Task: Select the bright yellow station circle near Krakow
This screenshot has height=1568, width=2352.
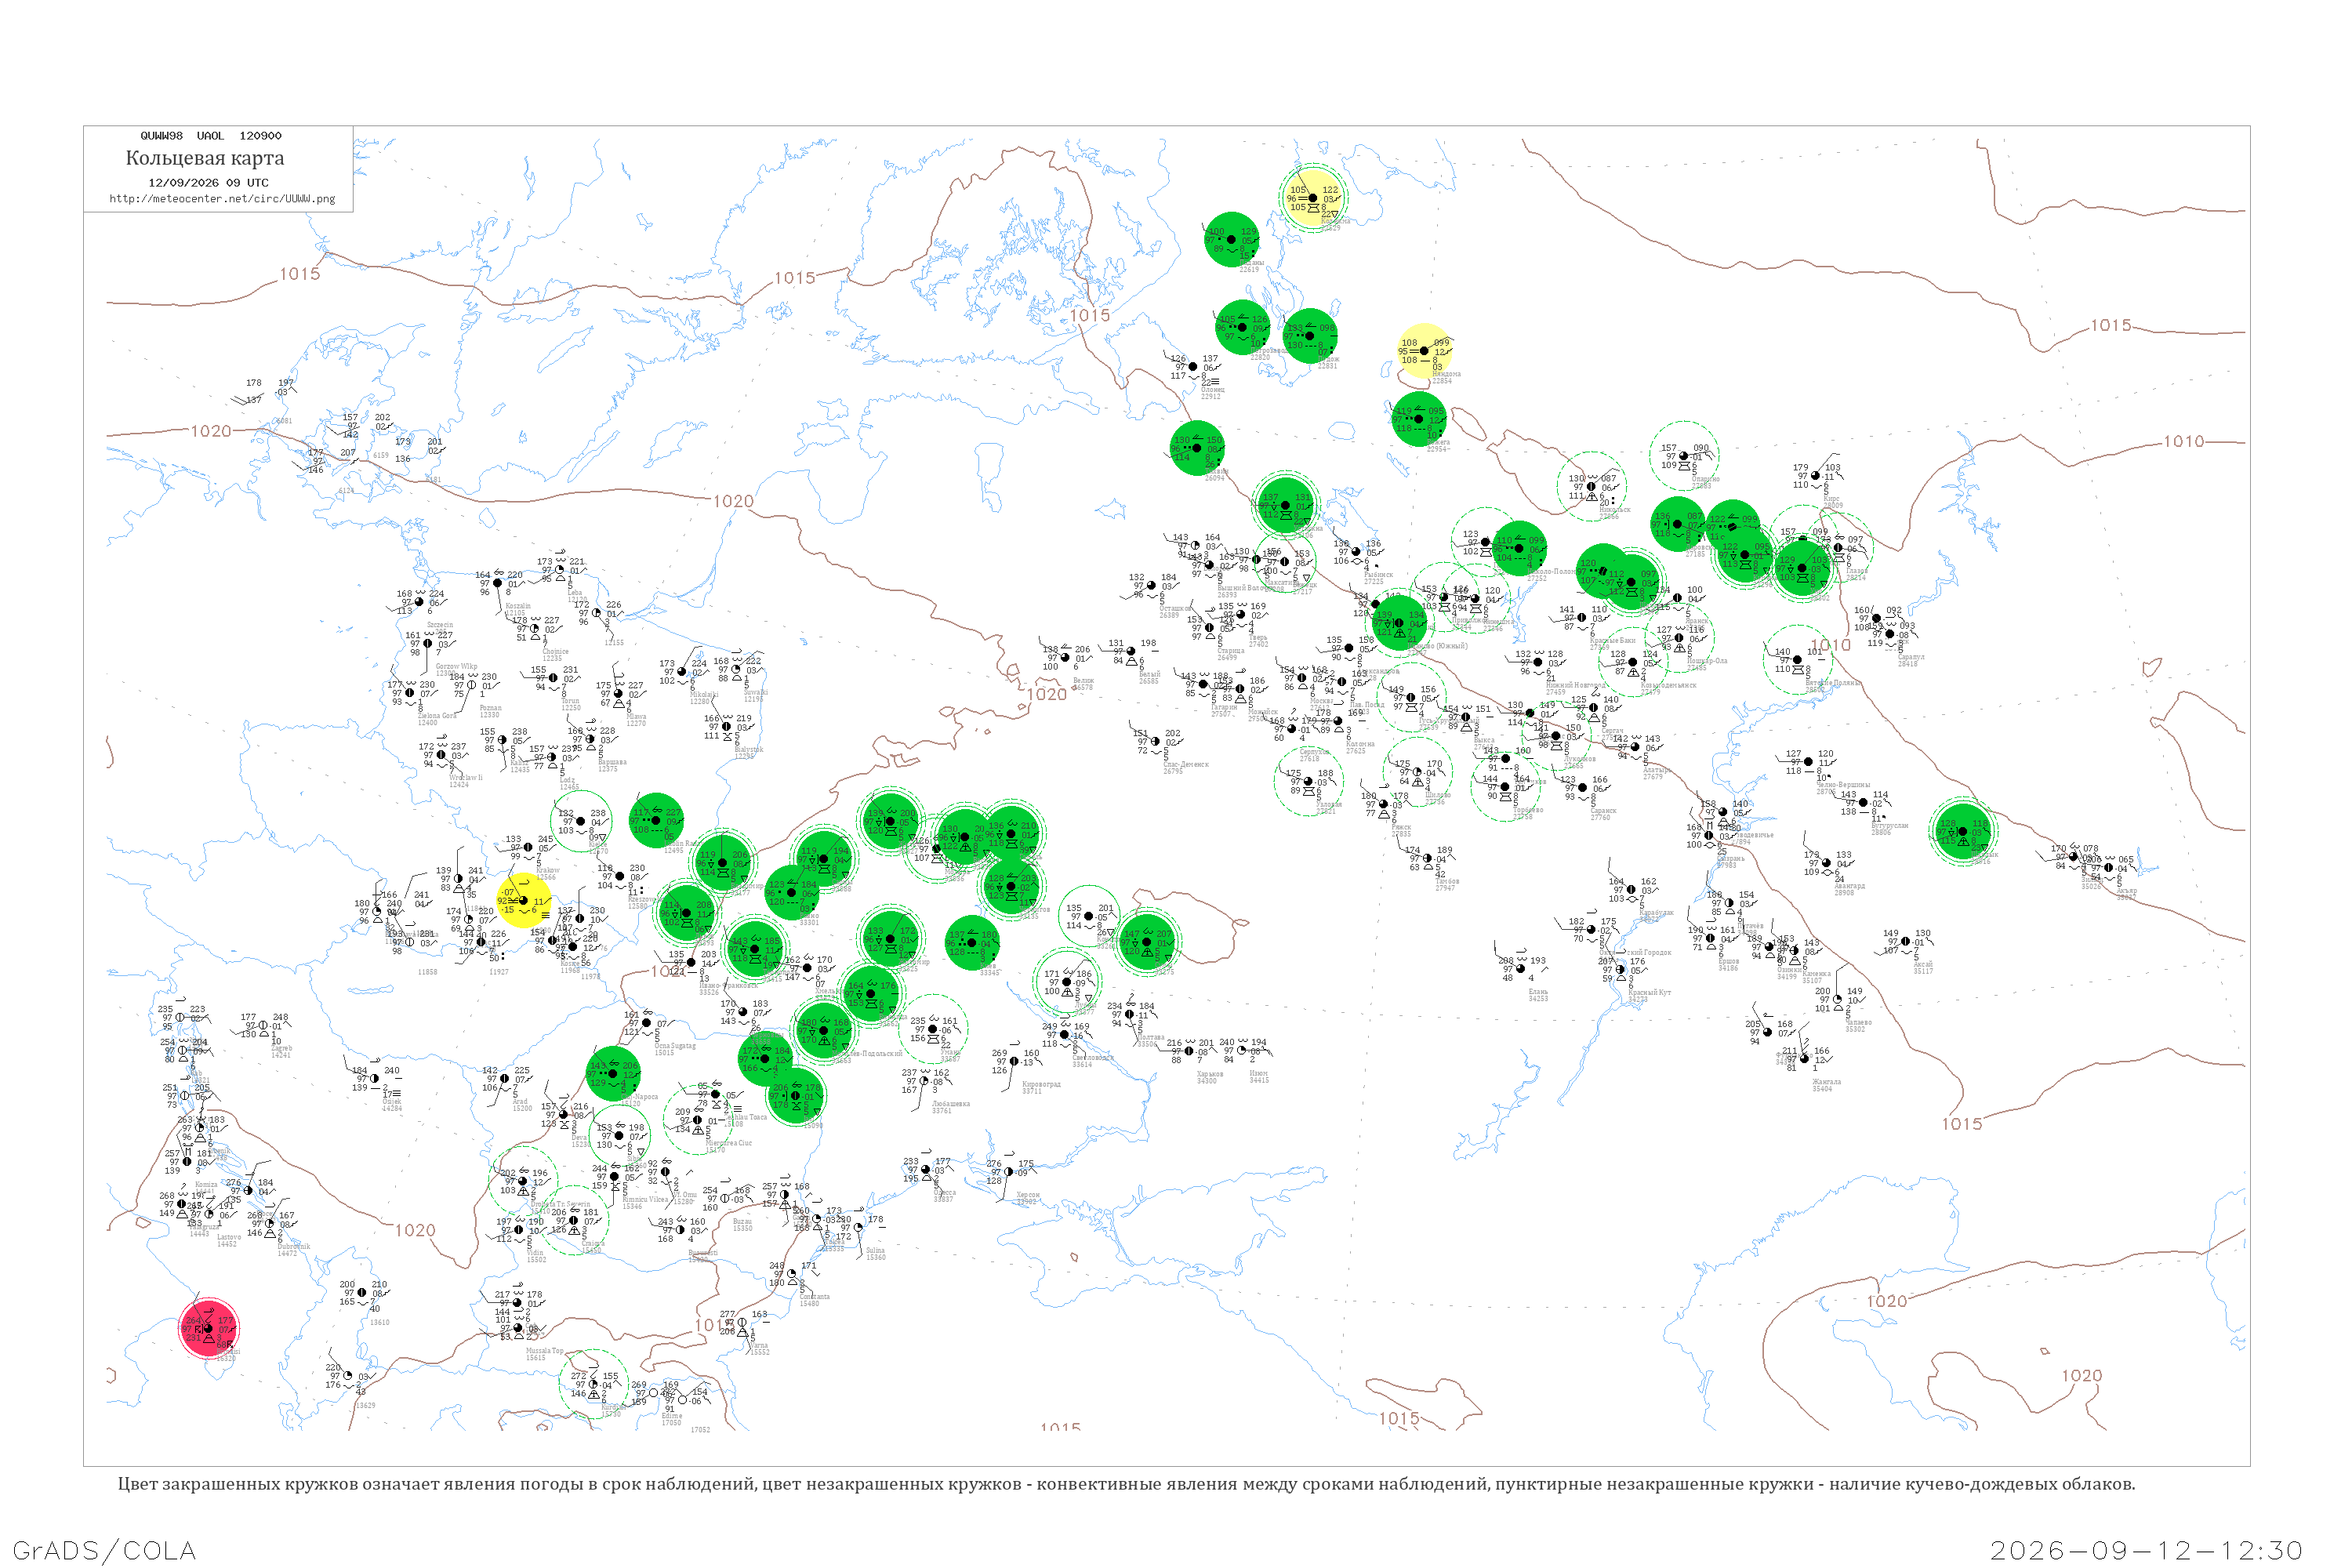Action: (523, 900)
